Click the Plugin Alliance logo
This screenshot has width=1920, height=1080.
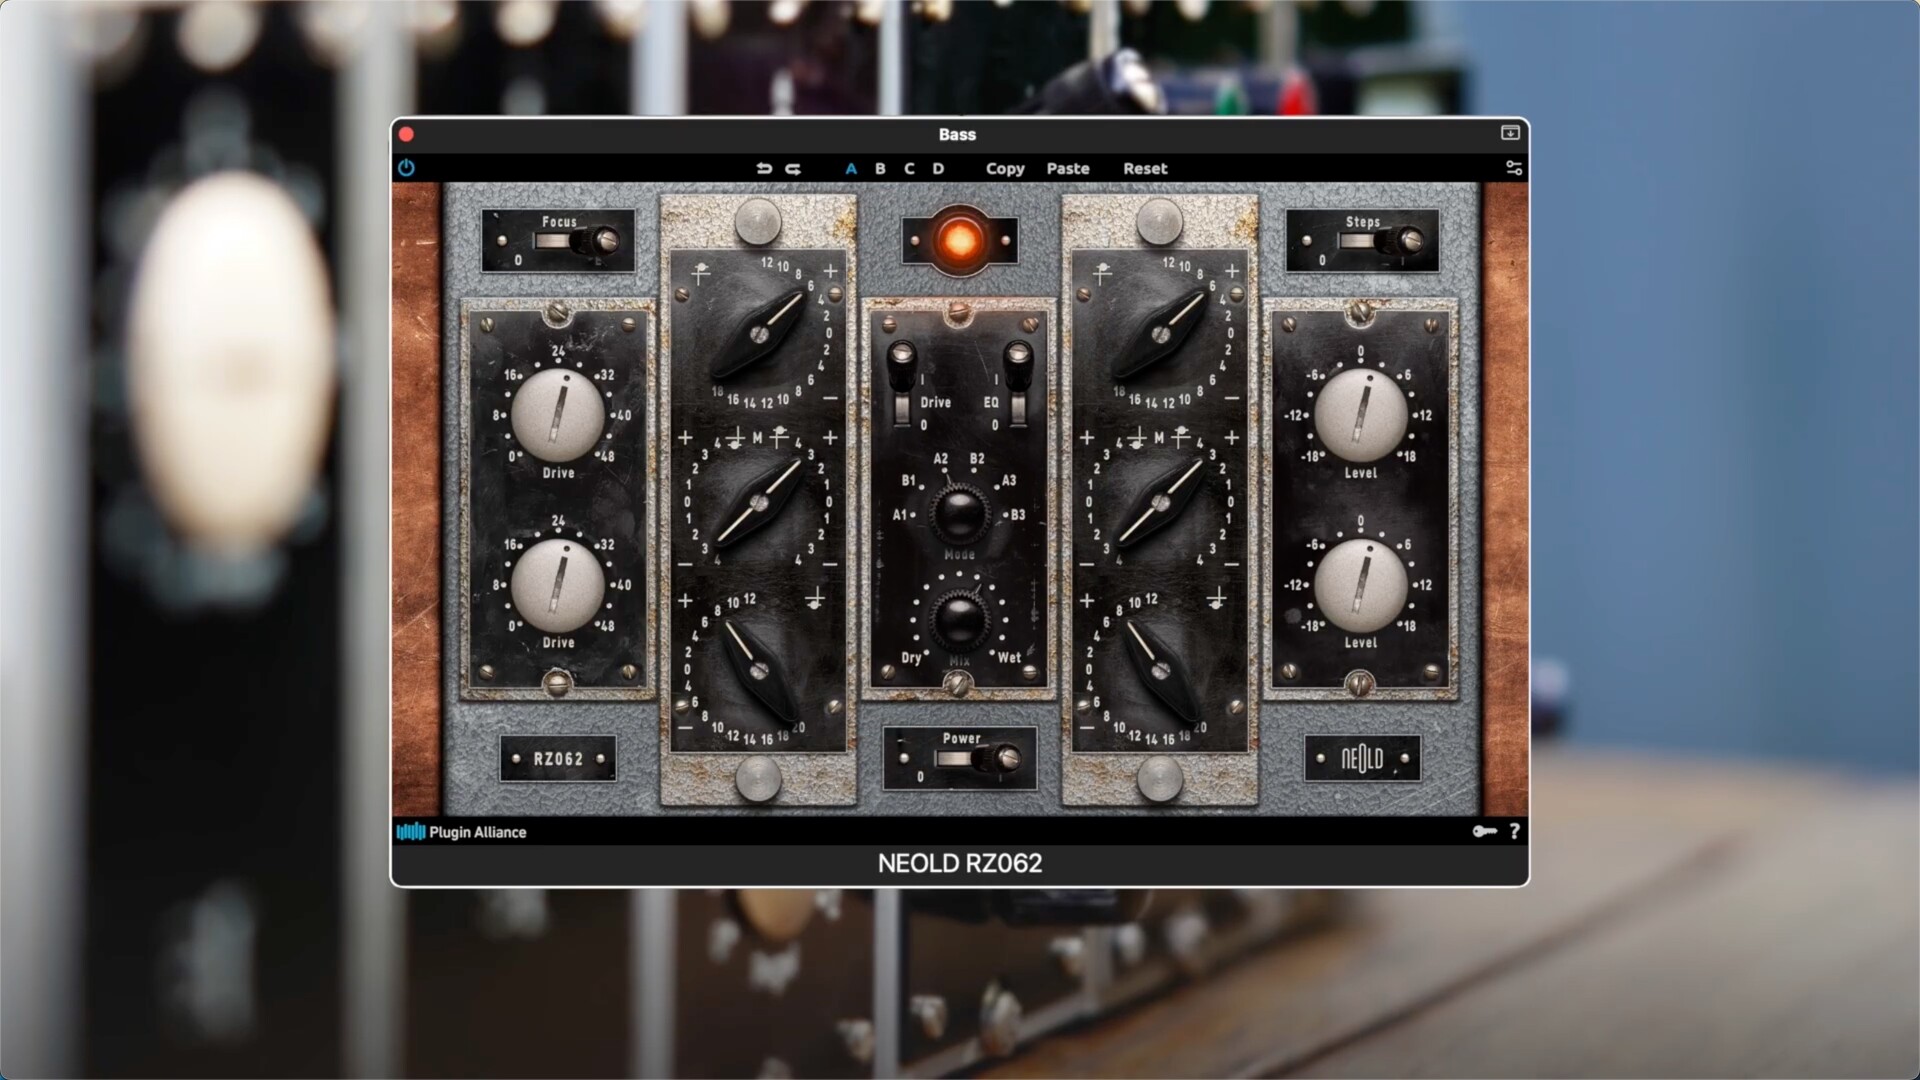[x=461, y=832]
